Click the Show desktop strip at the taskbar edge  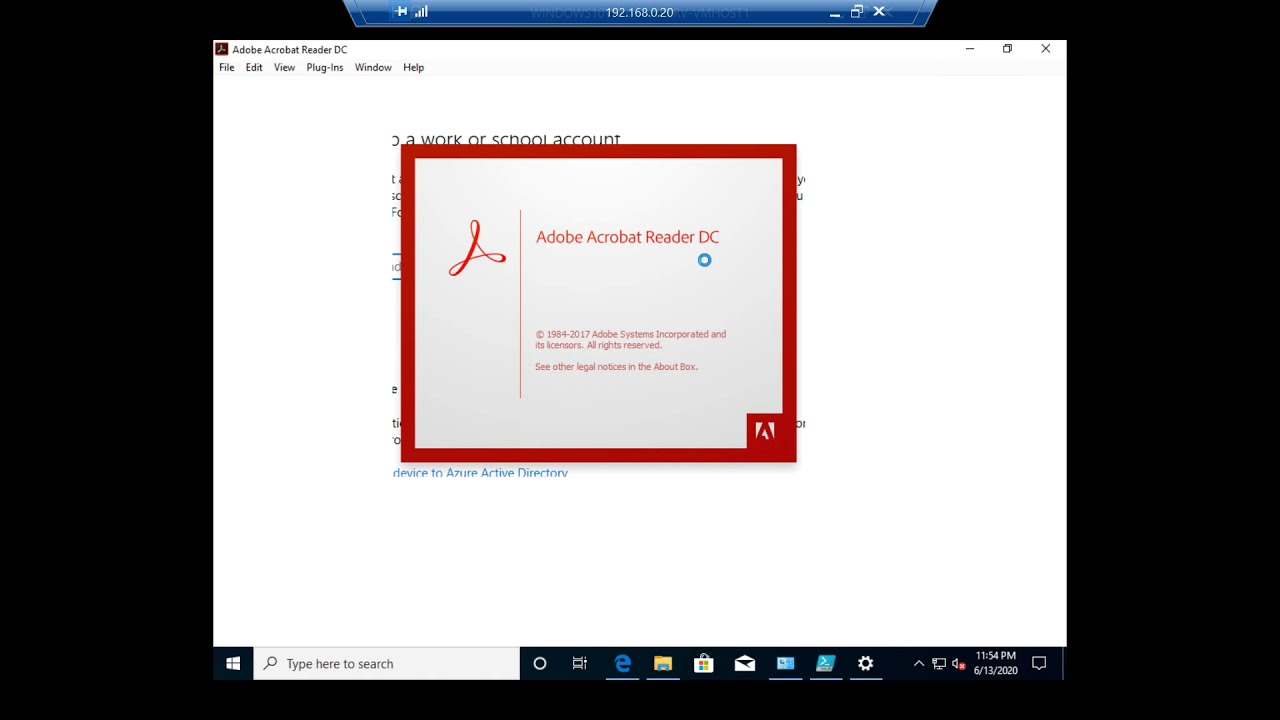pyautogui.click(x=1063, y=663)
